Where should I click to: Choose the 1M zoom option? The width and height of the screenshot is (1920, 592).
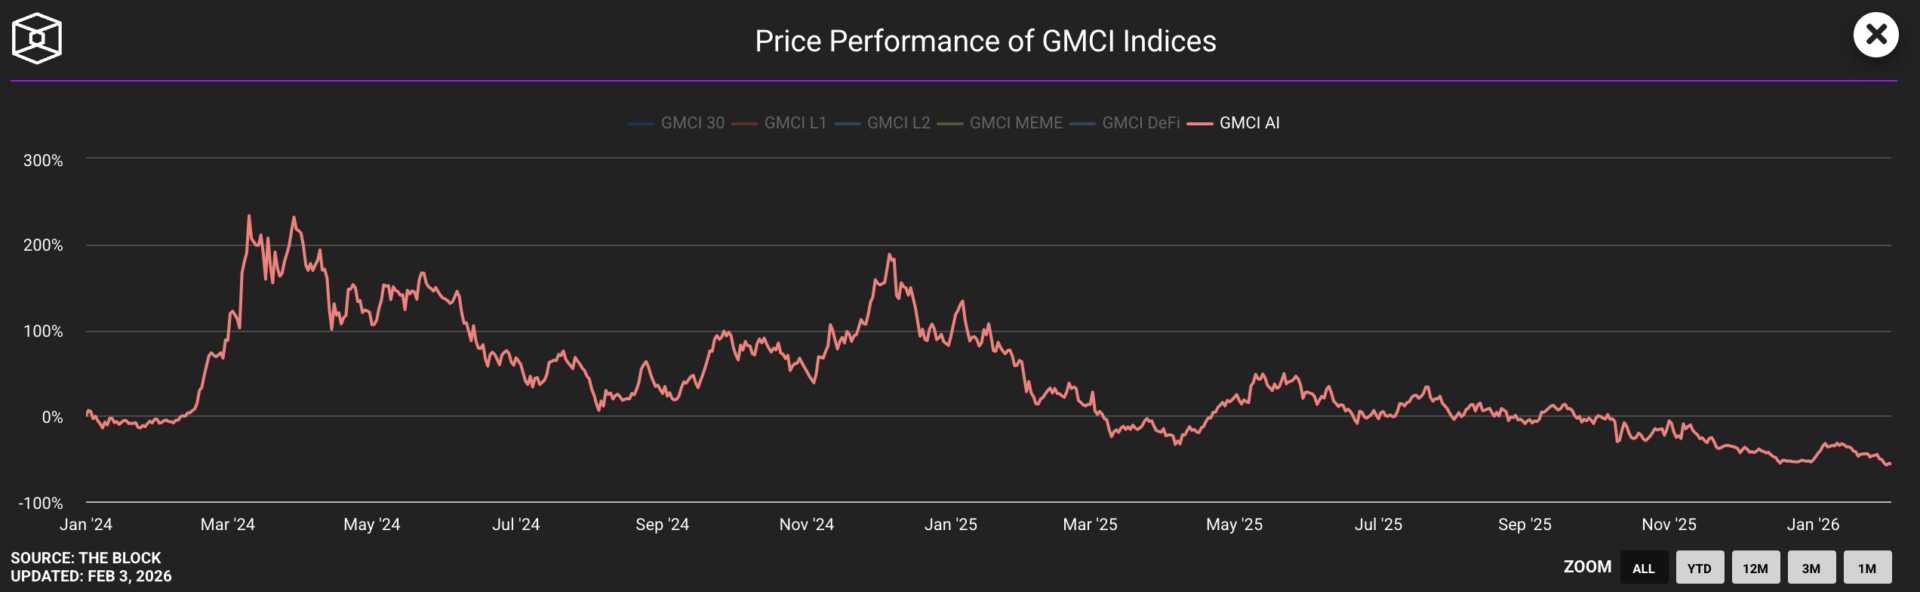pyautogui.click(x=1867, y=568)
